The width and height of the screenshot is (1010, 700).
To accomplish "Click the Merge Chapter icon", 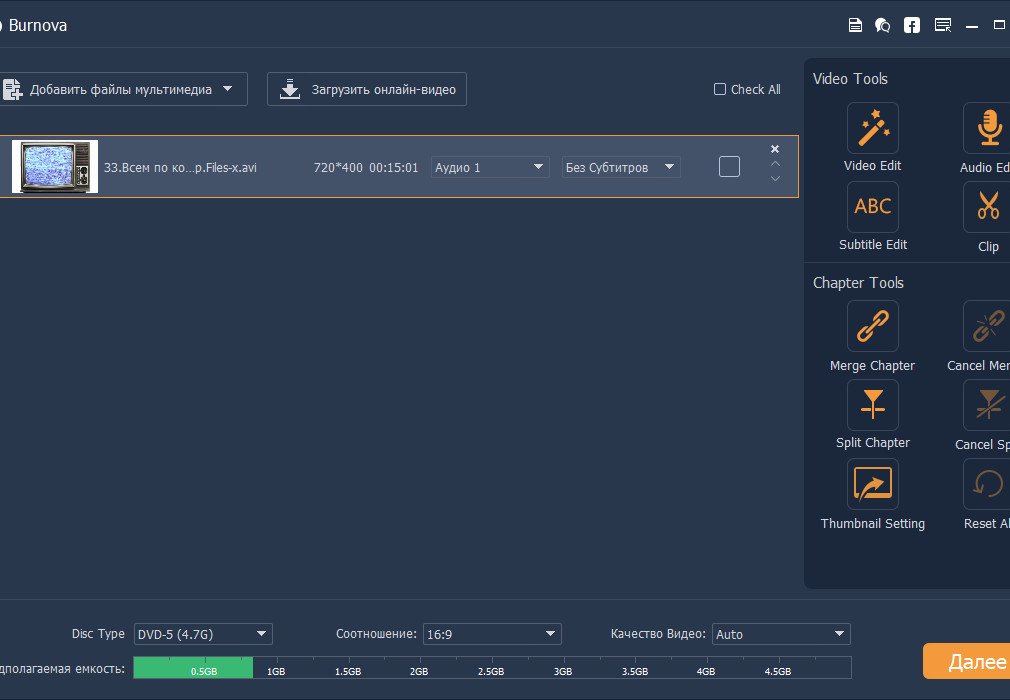I will (x=873, y=326).
